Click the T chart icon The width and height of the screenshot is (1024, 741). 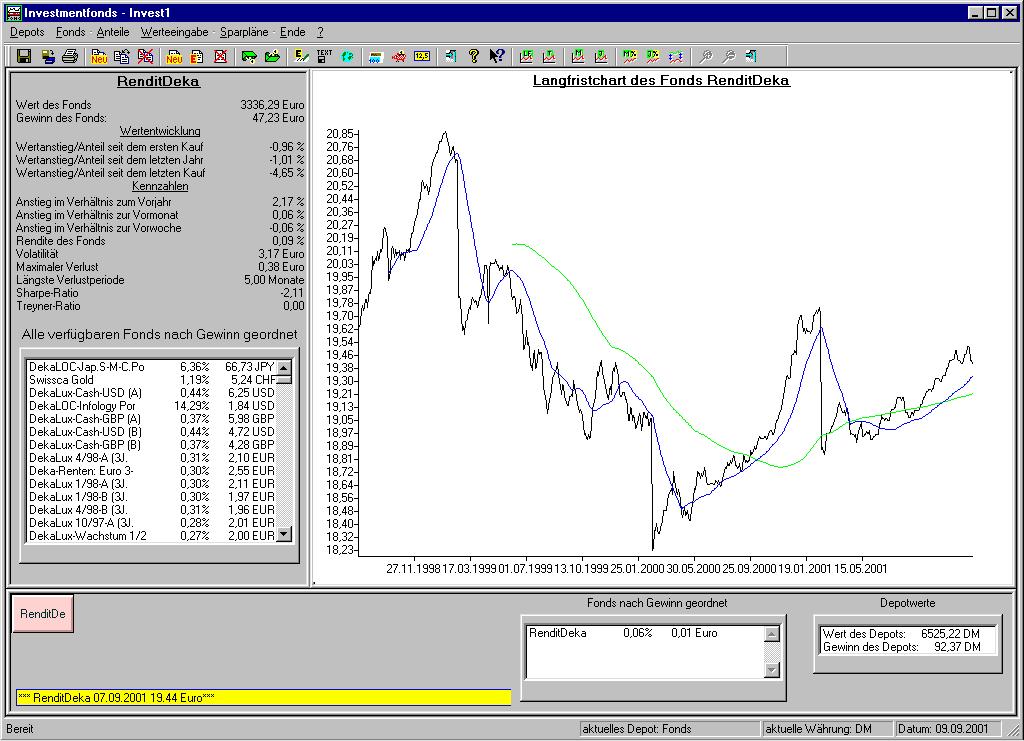(x=549, y=56)
